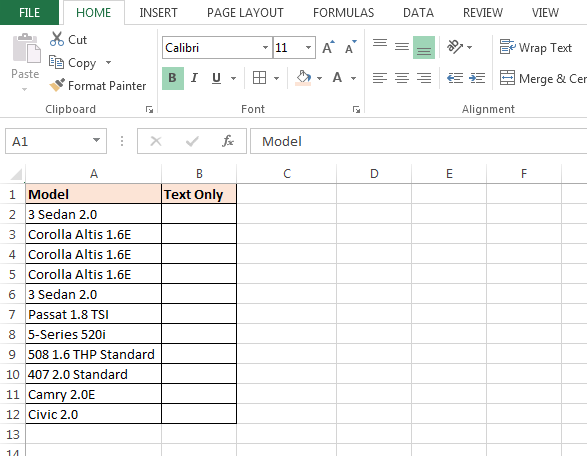587x456 pixels.
Task: Apply fill color with paint bucket icon
Action: coord(303,78)
